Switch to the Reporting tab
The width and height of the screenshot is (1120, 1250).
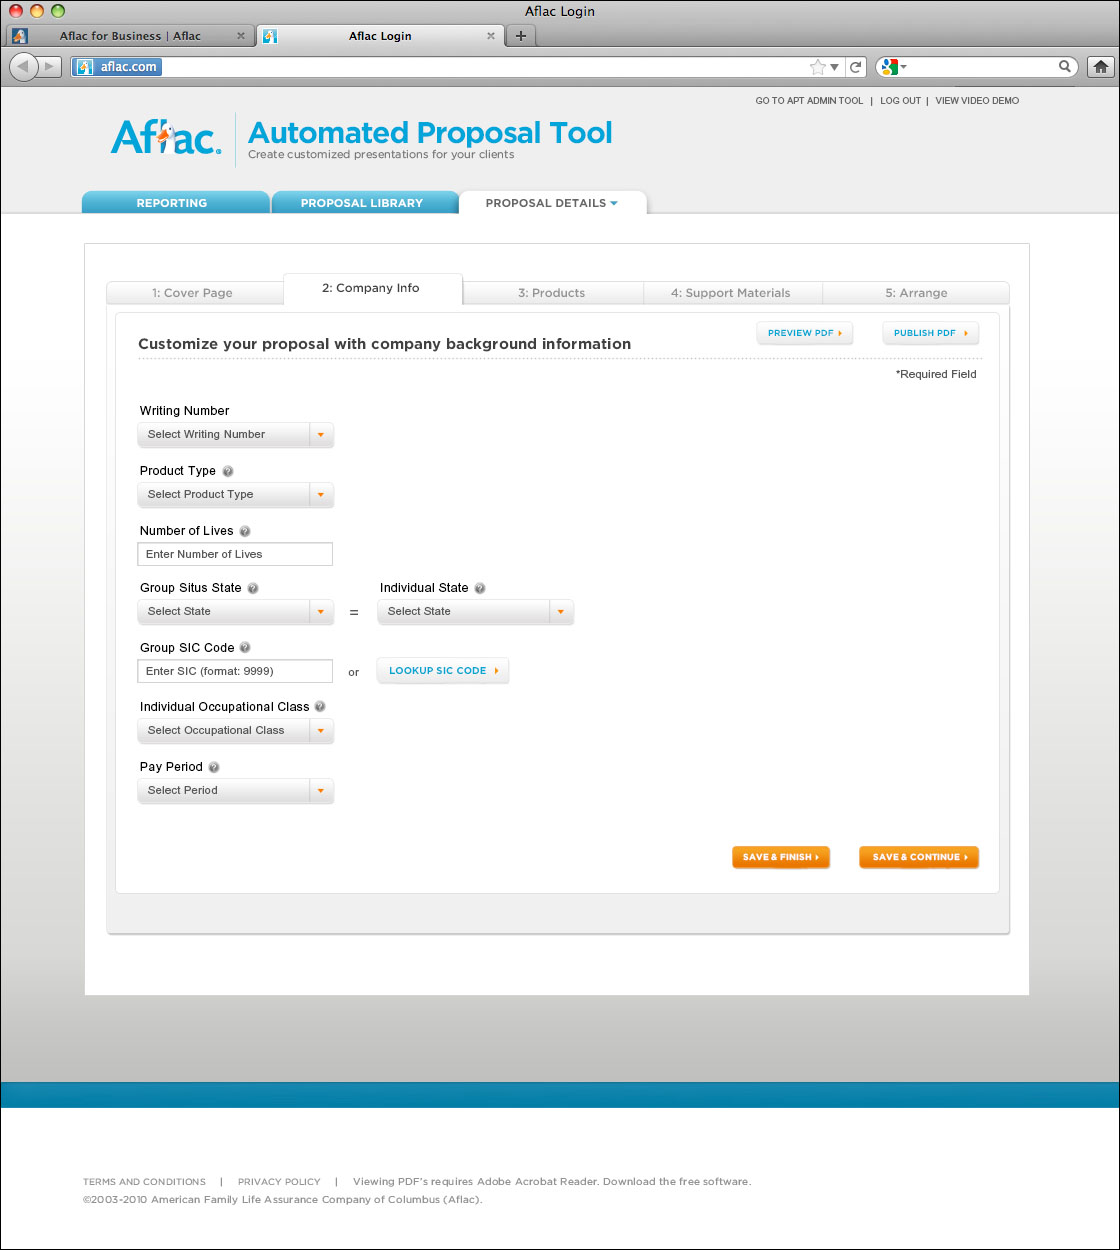click(x=175, y=202)
